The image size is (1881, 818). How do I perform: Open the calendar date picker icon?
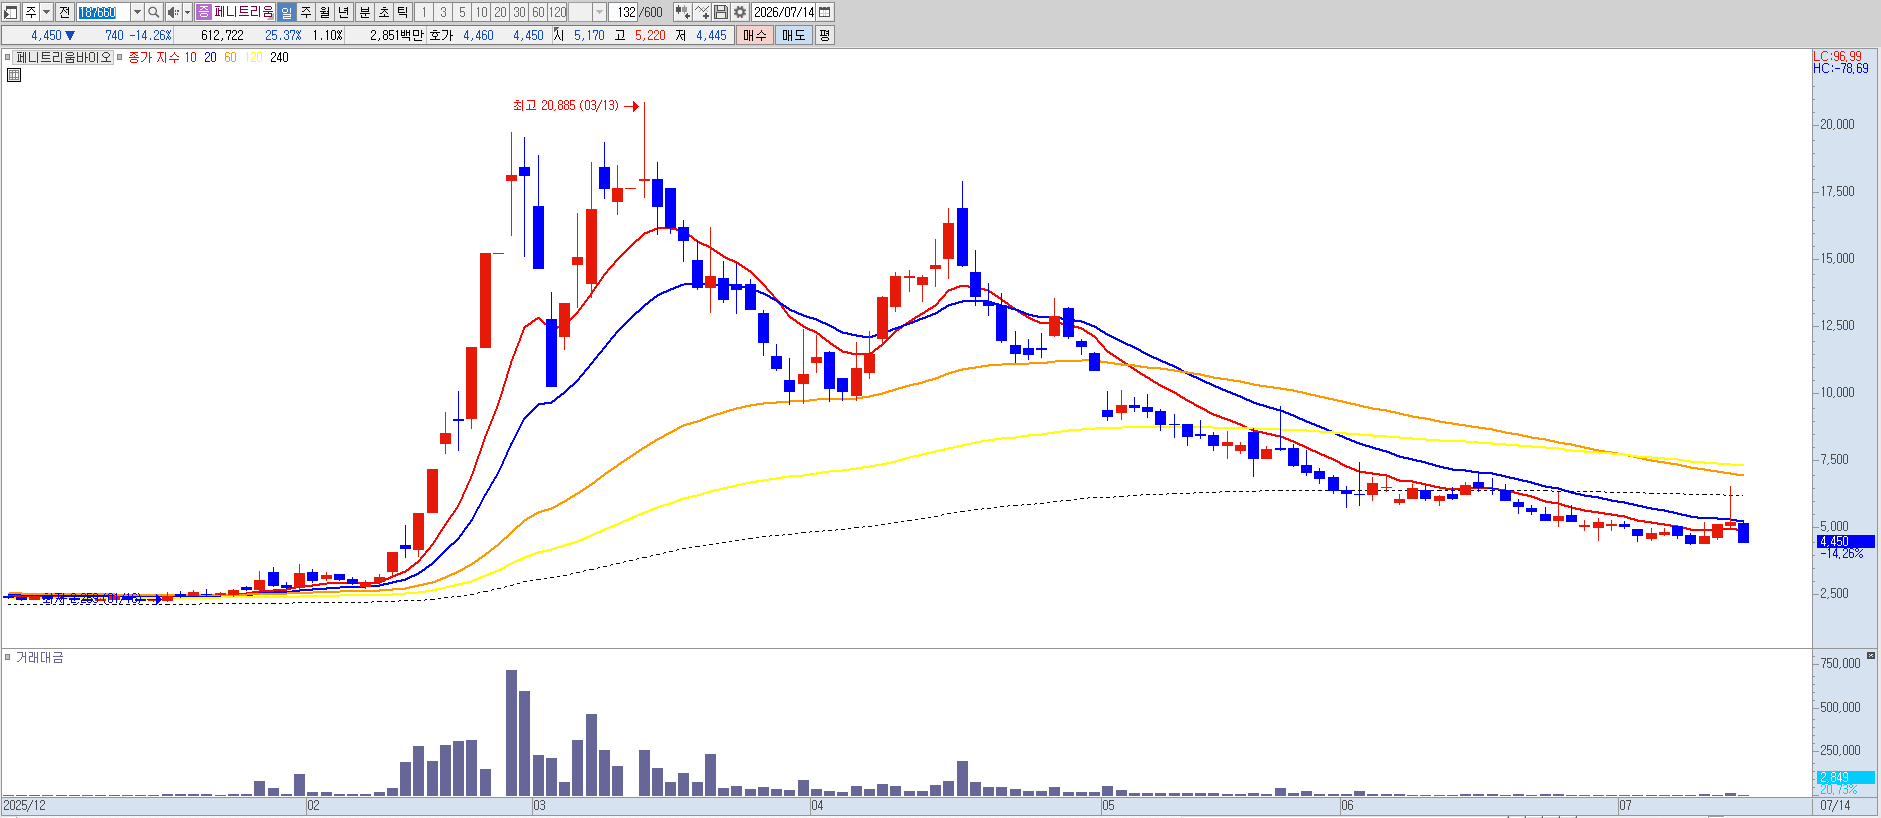point(825,12)
